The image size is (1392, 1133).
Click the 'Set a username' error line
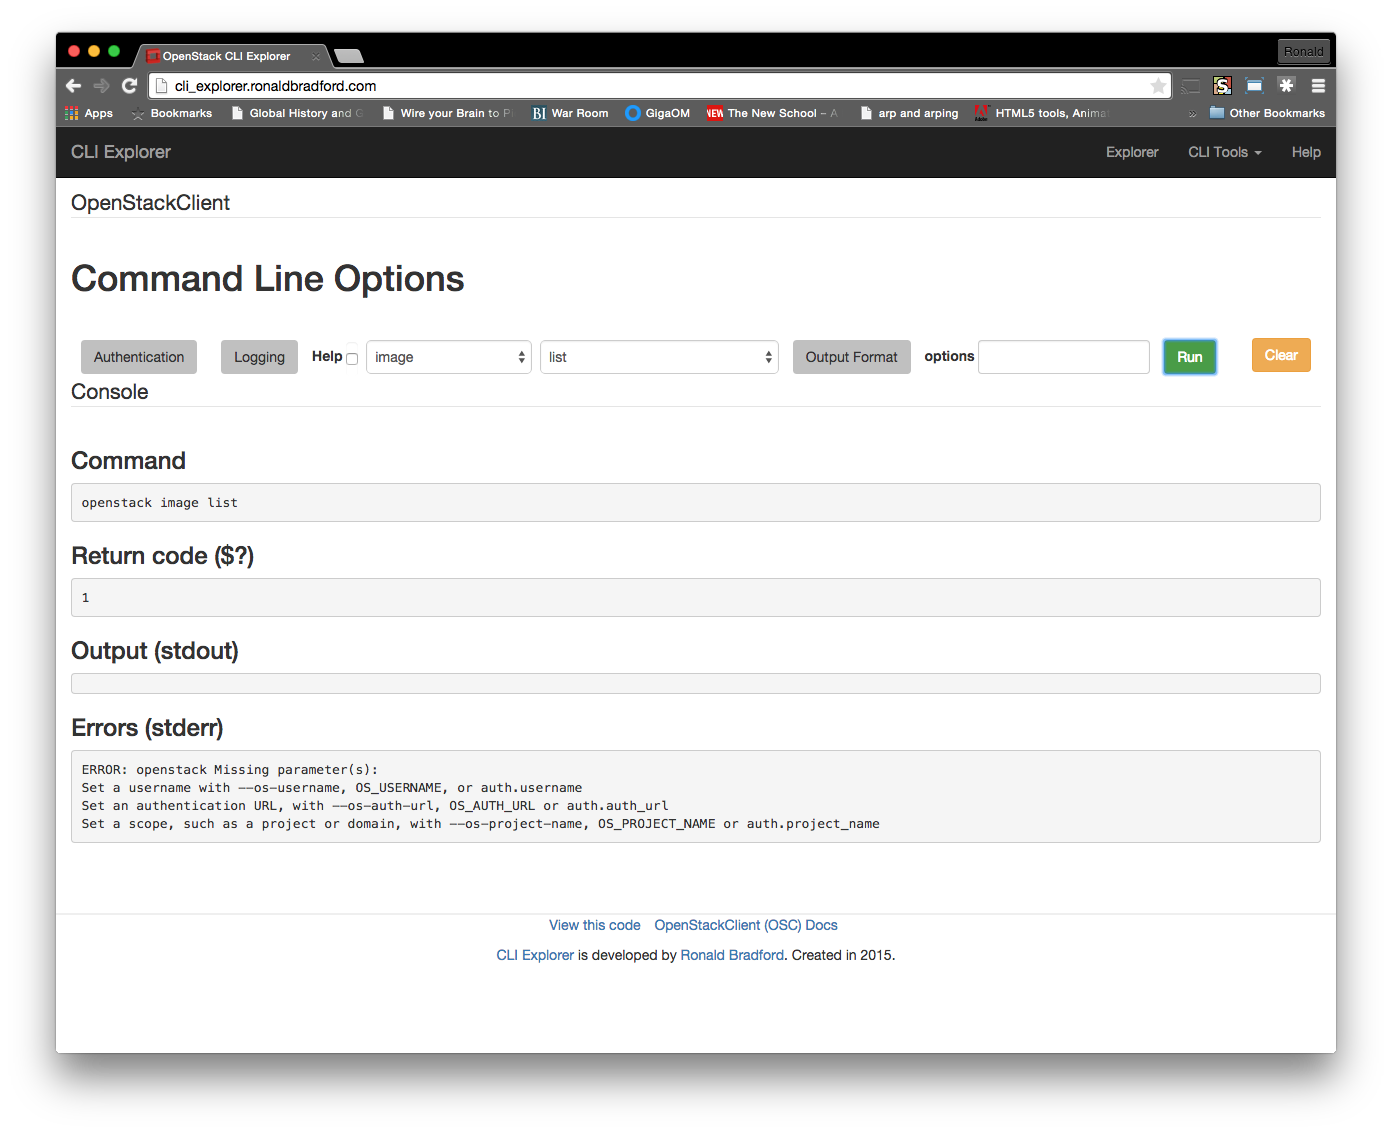coord(332,788)
